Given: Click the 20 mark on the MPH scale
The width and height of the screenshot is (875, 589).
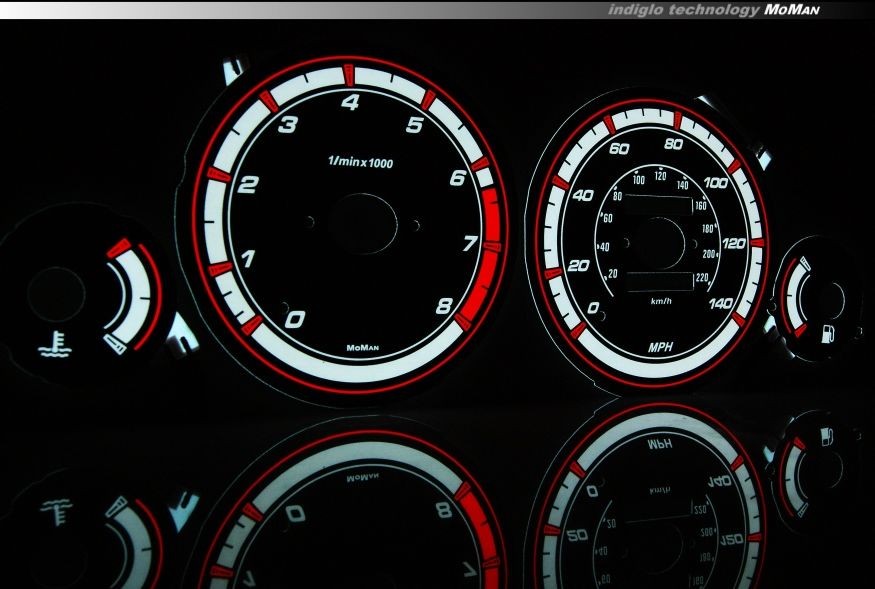Looking at the screenshot, I should click(577, 265).
